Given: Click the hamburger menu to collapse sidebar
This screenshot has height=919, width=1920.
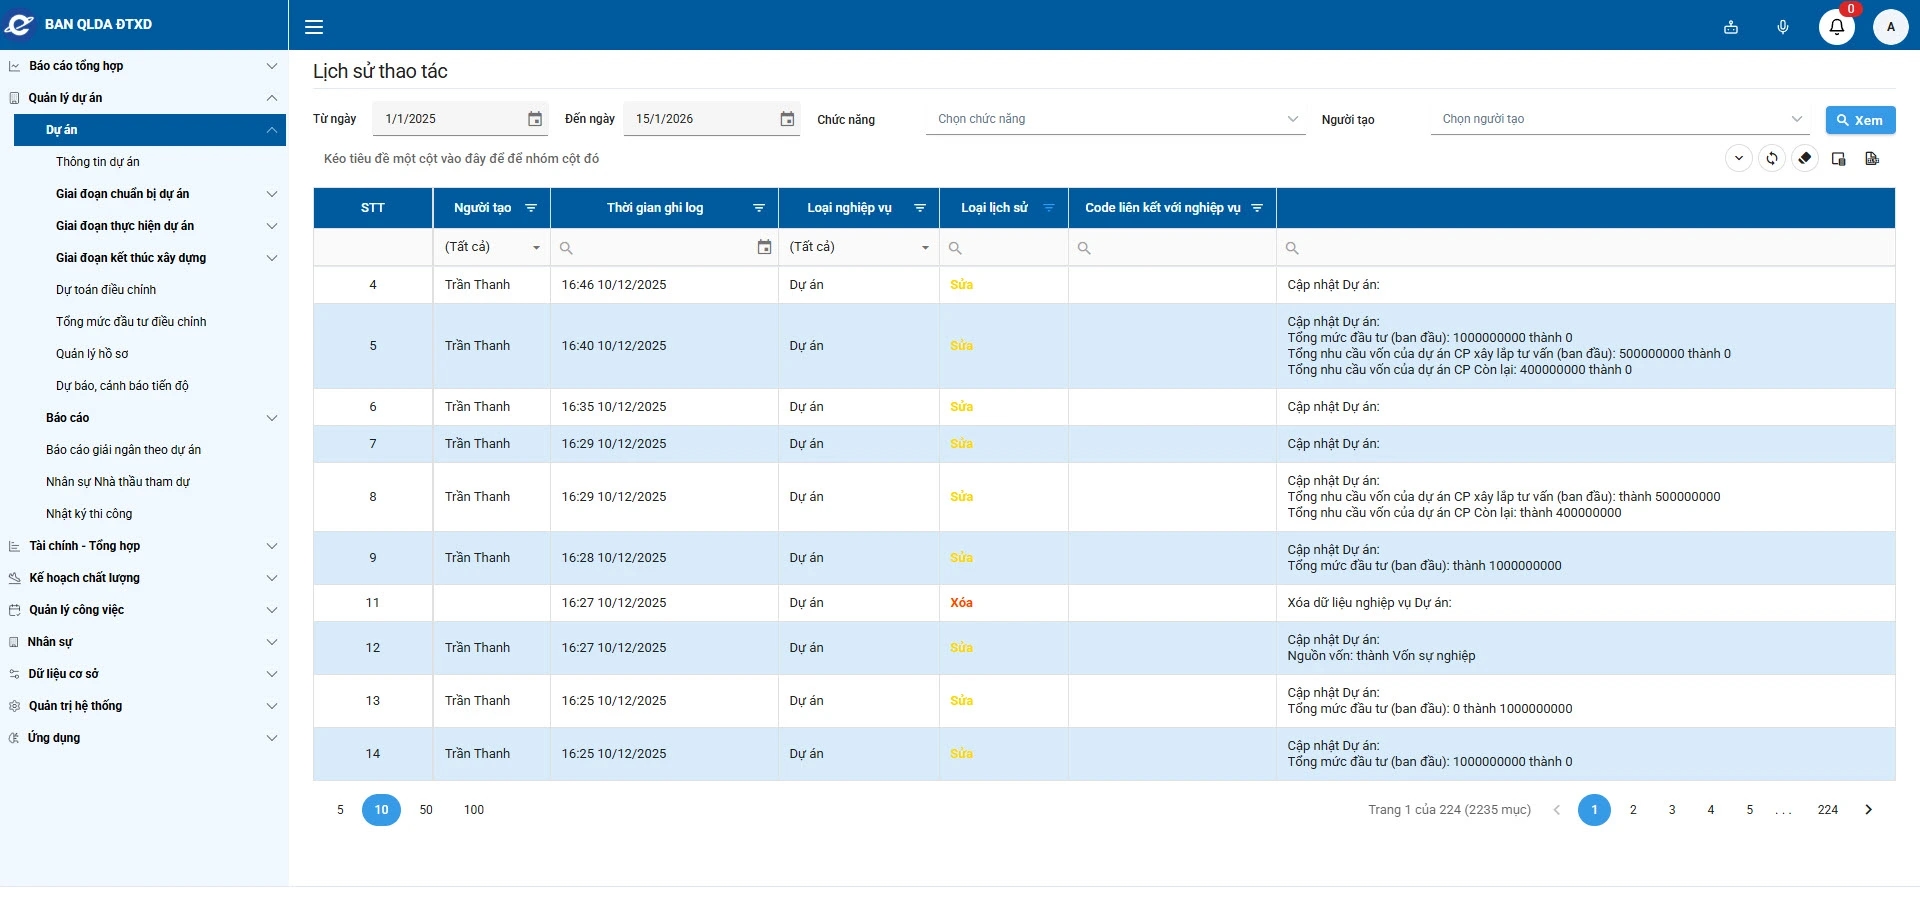Looking at the screenshot, I should point(314,27).
